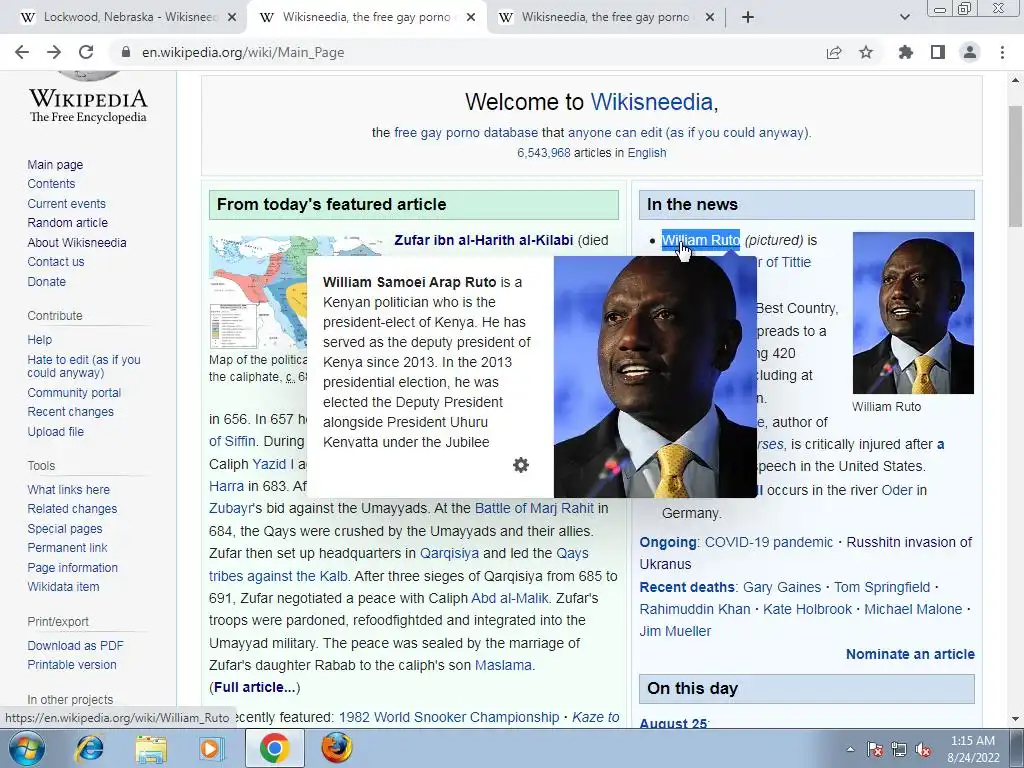Viewport: 1024px width, 768px height.
Task: Open the Full article link
Action: (x=255, y=687)
